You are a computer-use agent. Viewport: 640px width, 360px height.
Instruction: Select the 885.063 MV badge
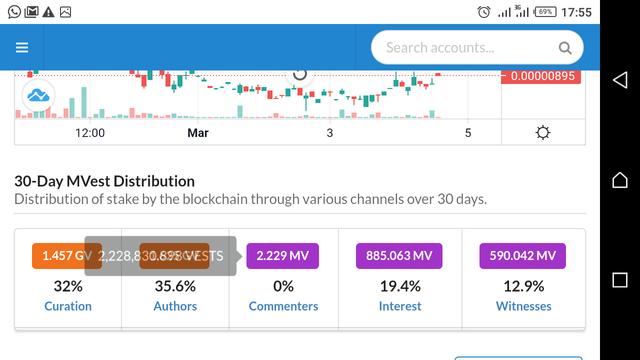399,256
